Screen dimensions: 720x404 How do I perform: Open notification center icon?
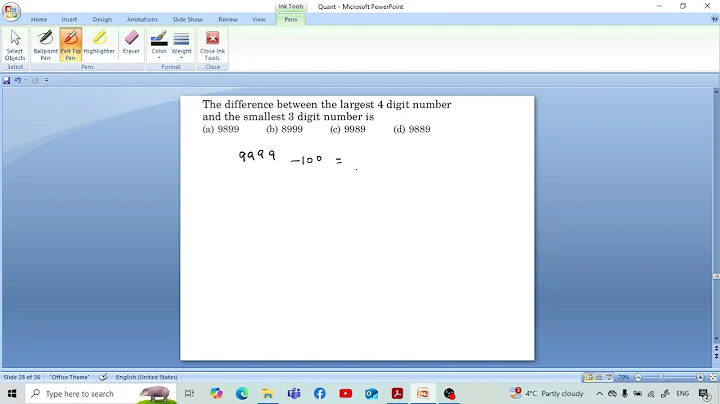tap(704, 394)
